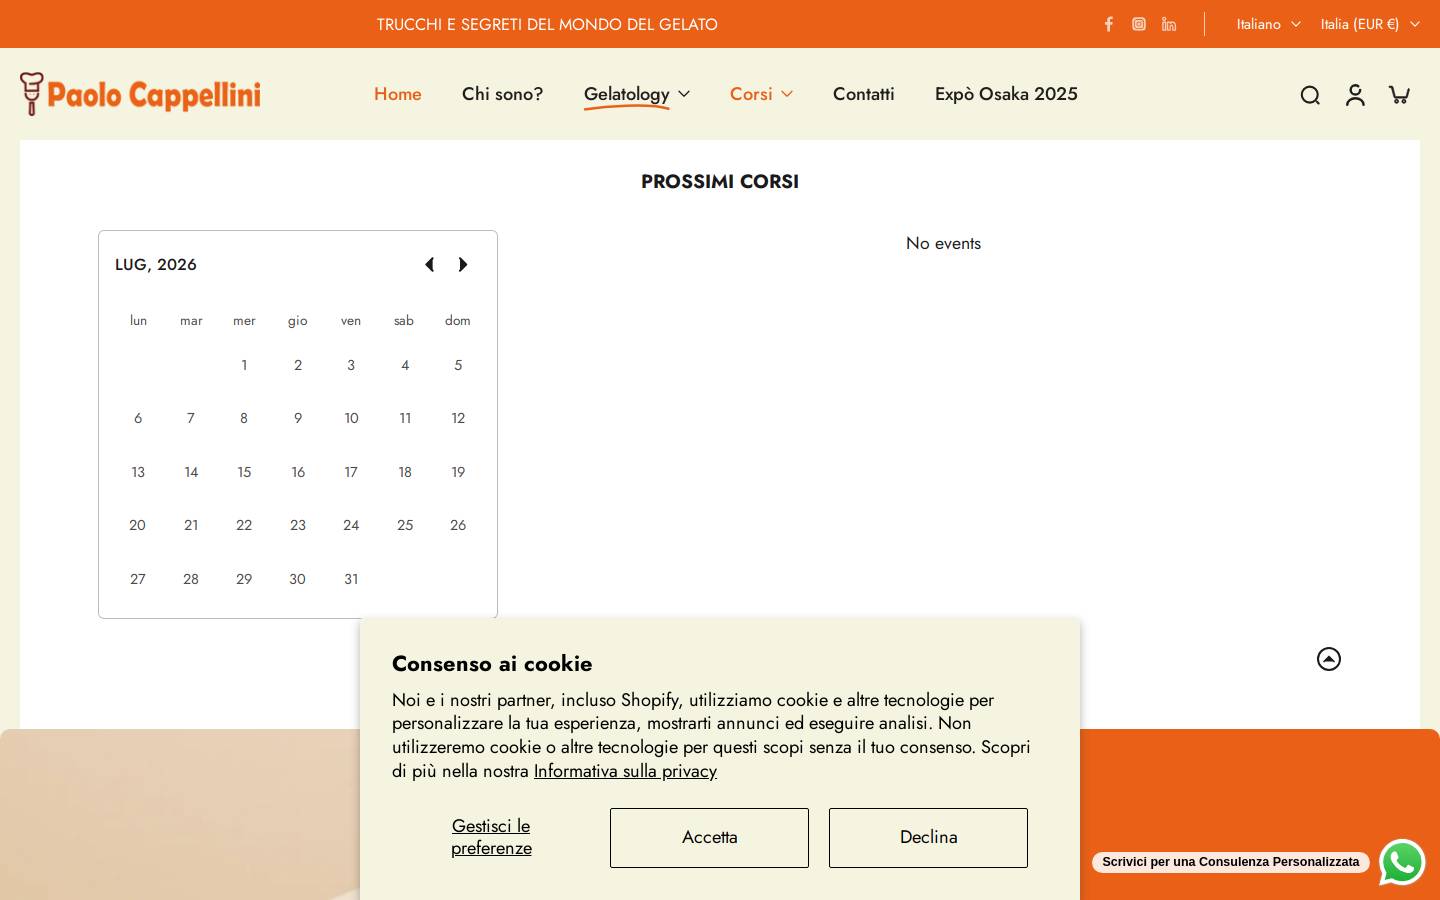
Task: Open the Informativa sulla privacy link
Action: point(625,771)
